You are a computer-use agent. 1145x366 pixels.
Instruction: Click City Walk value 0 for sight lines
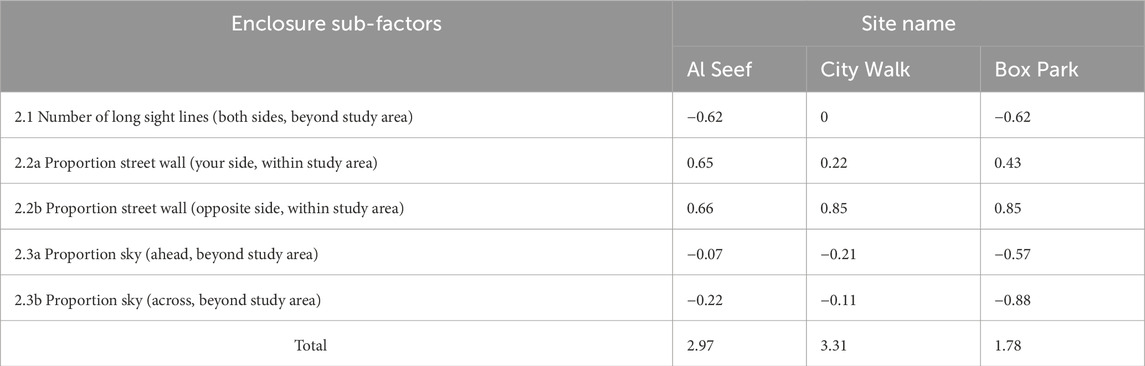click(x=824, y=116)
